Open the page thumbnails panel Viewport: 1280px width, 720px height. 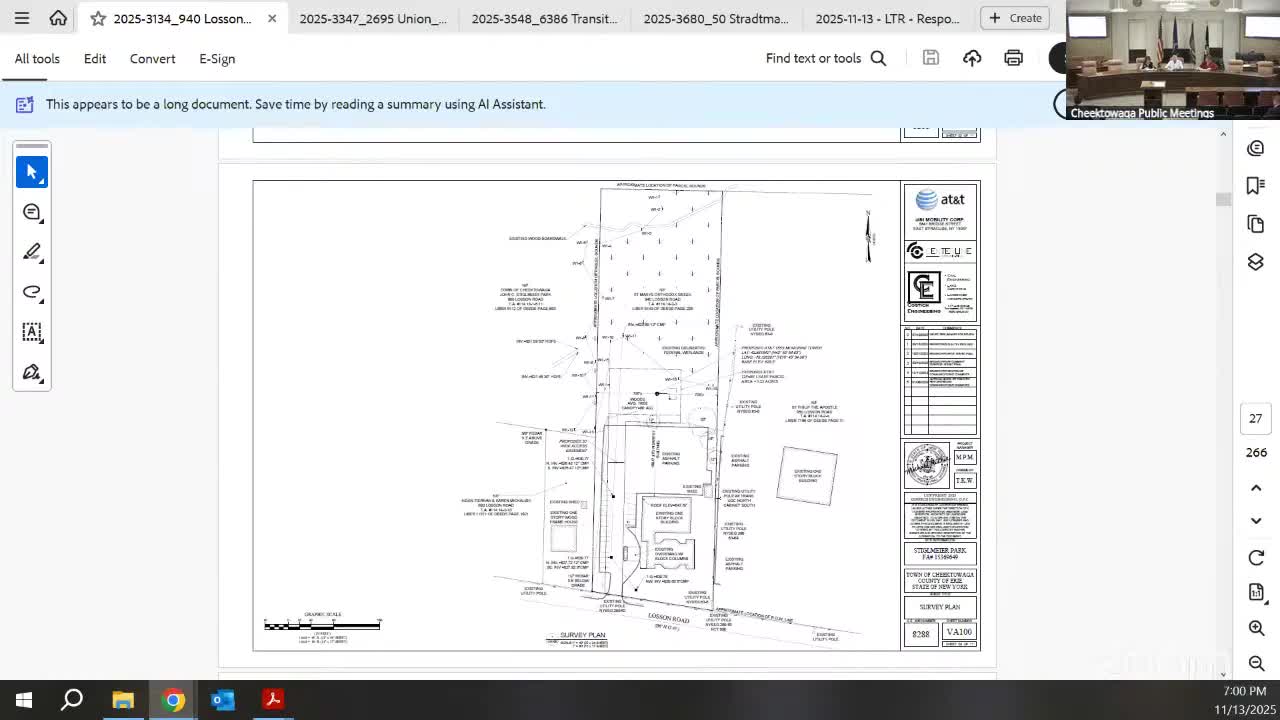(1256, 224)
